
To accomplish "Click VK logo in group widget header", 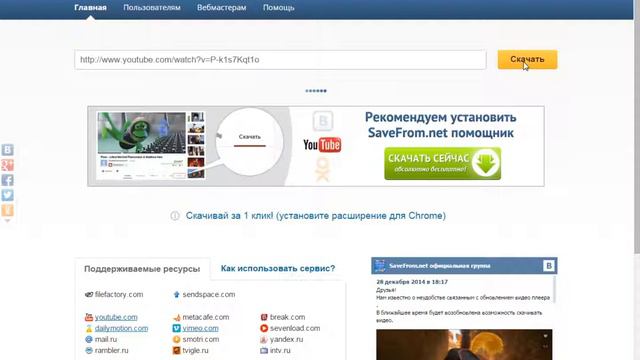I will pyautogui.click(x=549, y=266).
